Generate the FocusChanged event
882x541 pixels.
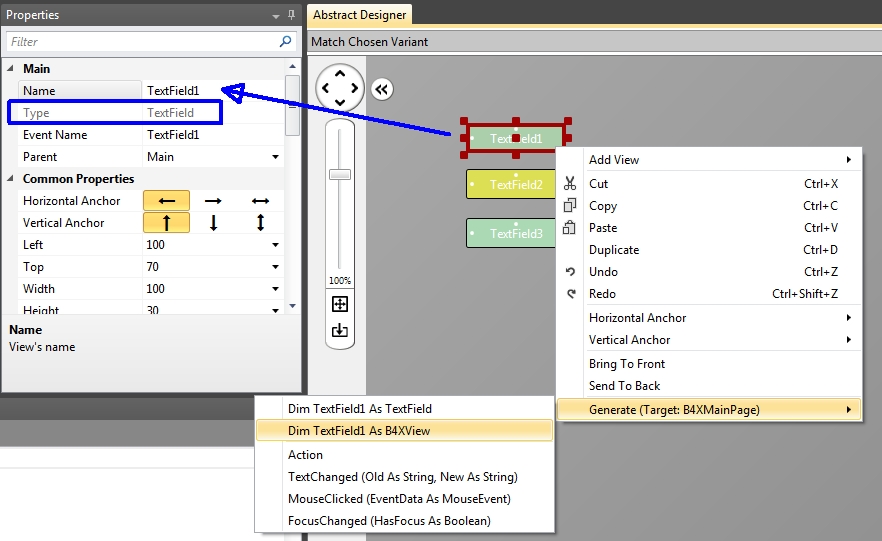click(404, 521)
